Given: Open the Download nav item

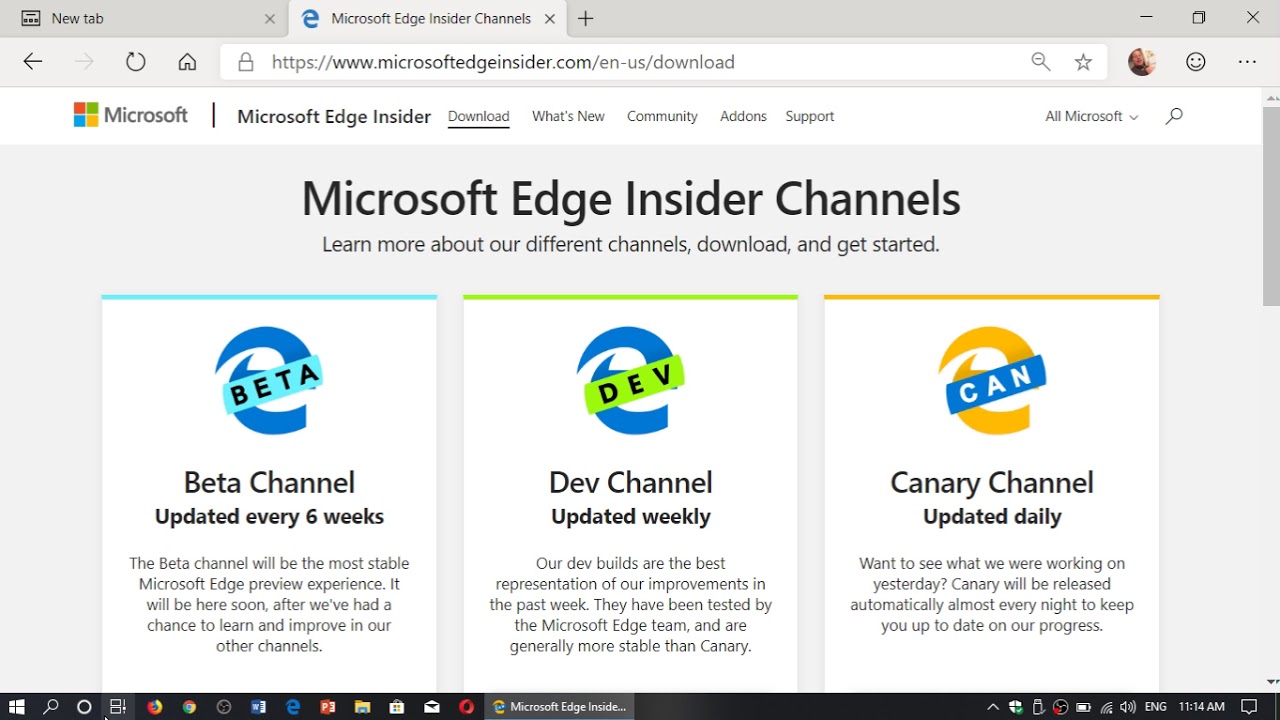Looking at the screenshot, I should pyautogui.click(x=478, y=116).
